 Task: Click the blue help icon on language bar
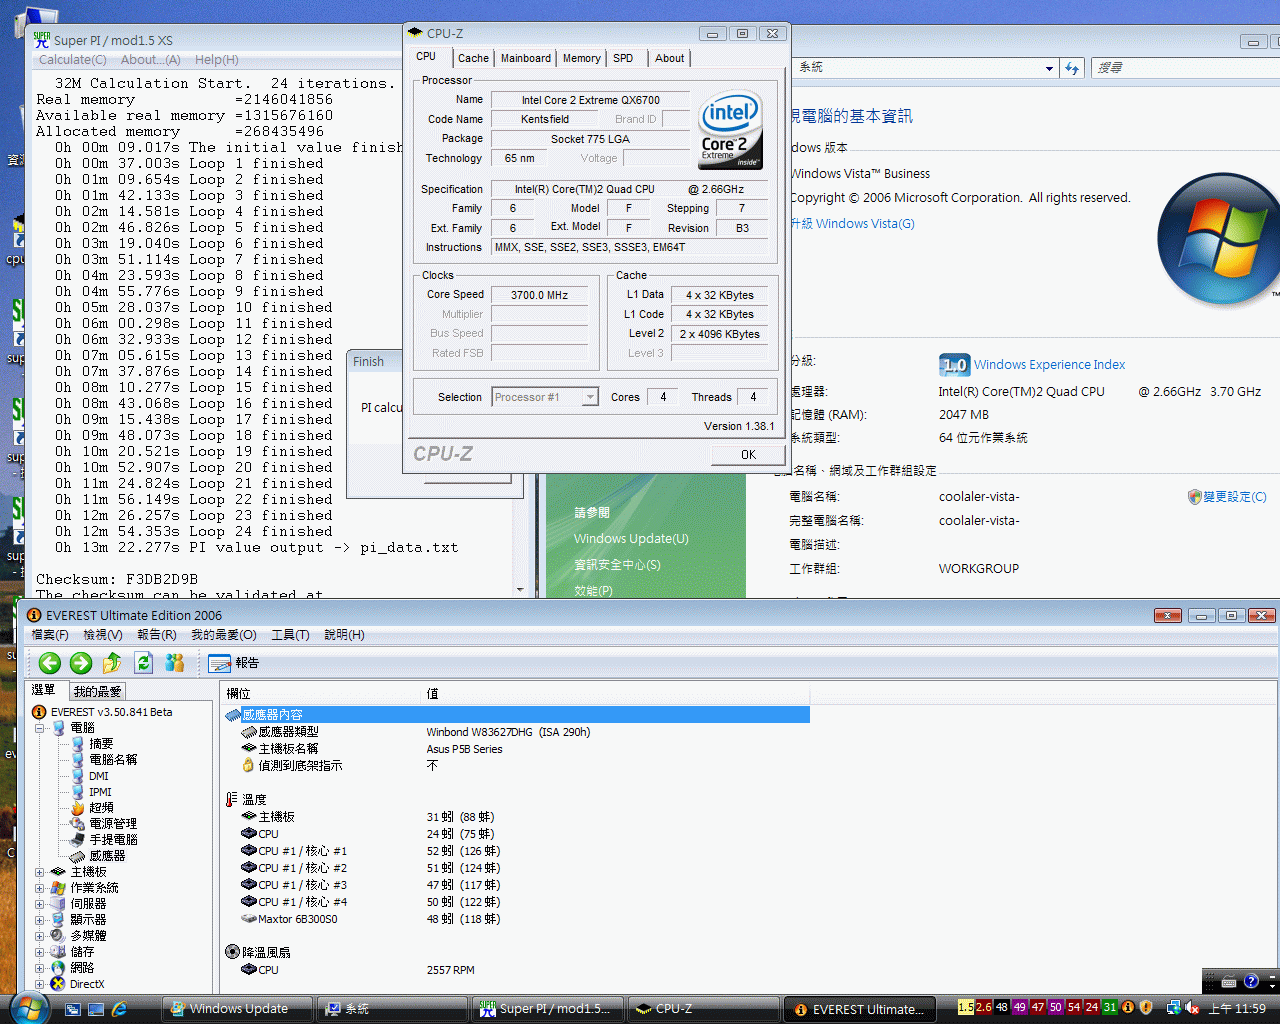pos(1251,981)
